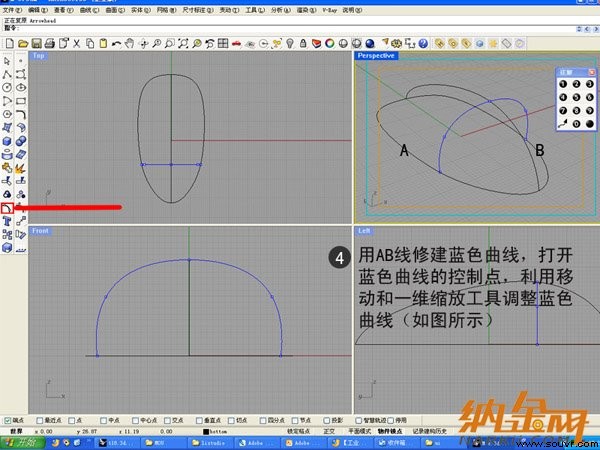Select the Circle tool in the sidebar
600x450 pixels.
(x=7, y=88)
